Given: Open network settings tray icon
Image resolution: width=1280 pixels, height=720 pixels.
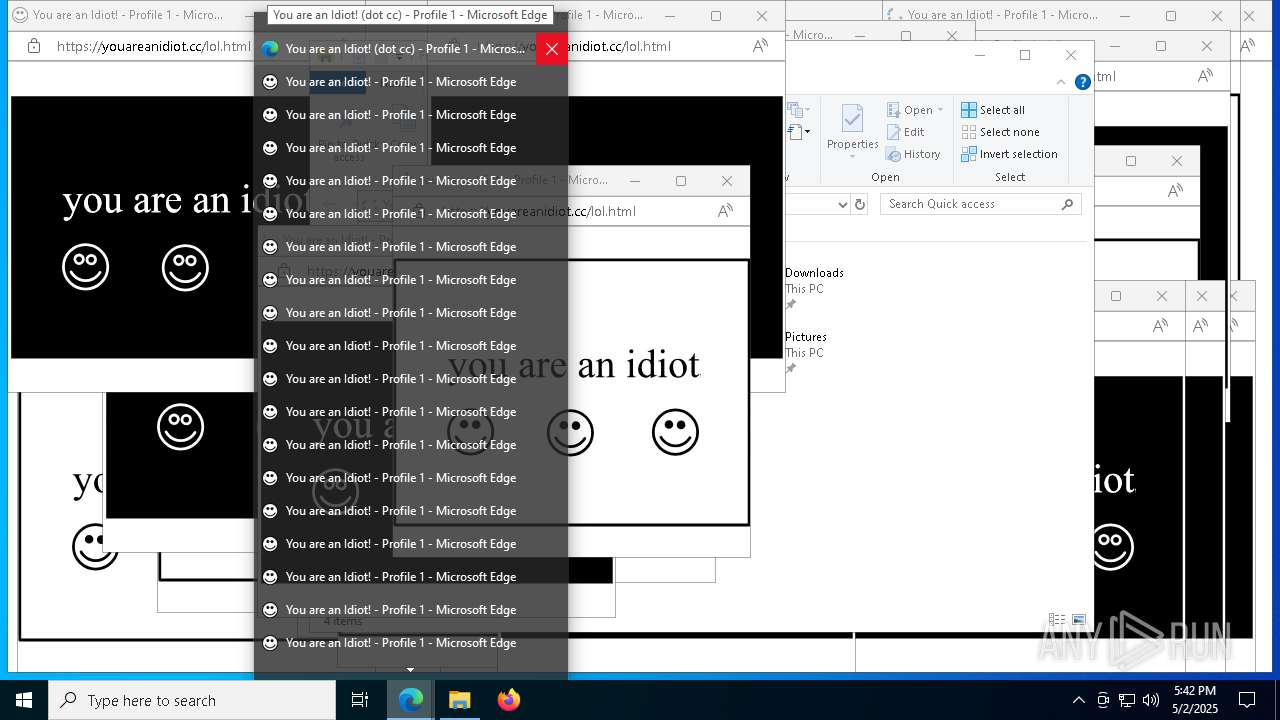Looking at the screenshot, I should coord(1127,700).
